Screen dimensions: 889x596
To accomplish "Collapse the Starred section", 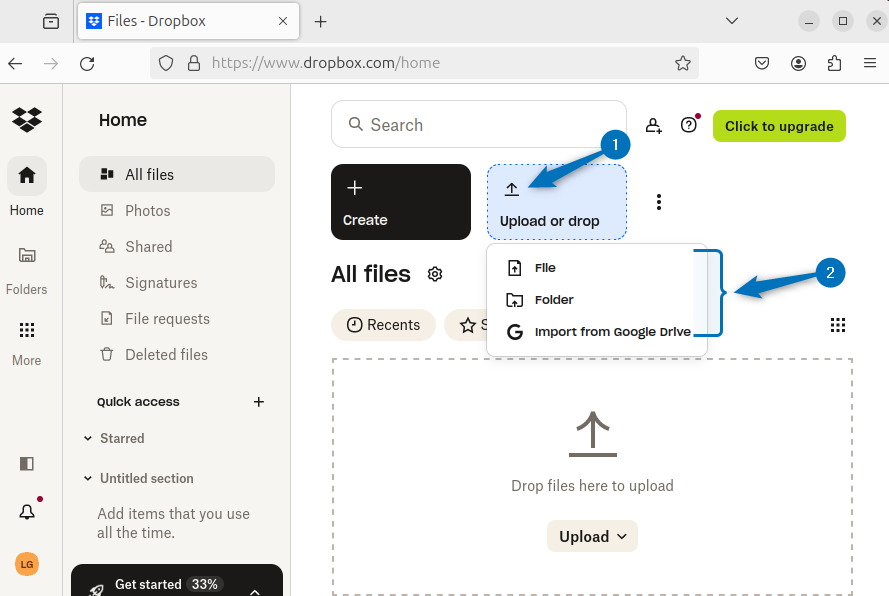I will coord(88,439).
